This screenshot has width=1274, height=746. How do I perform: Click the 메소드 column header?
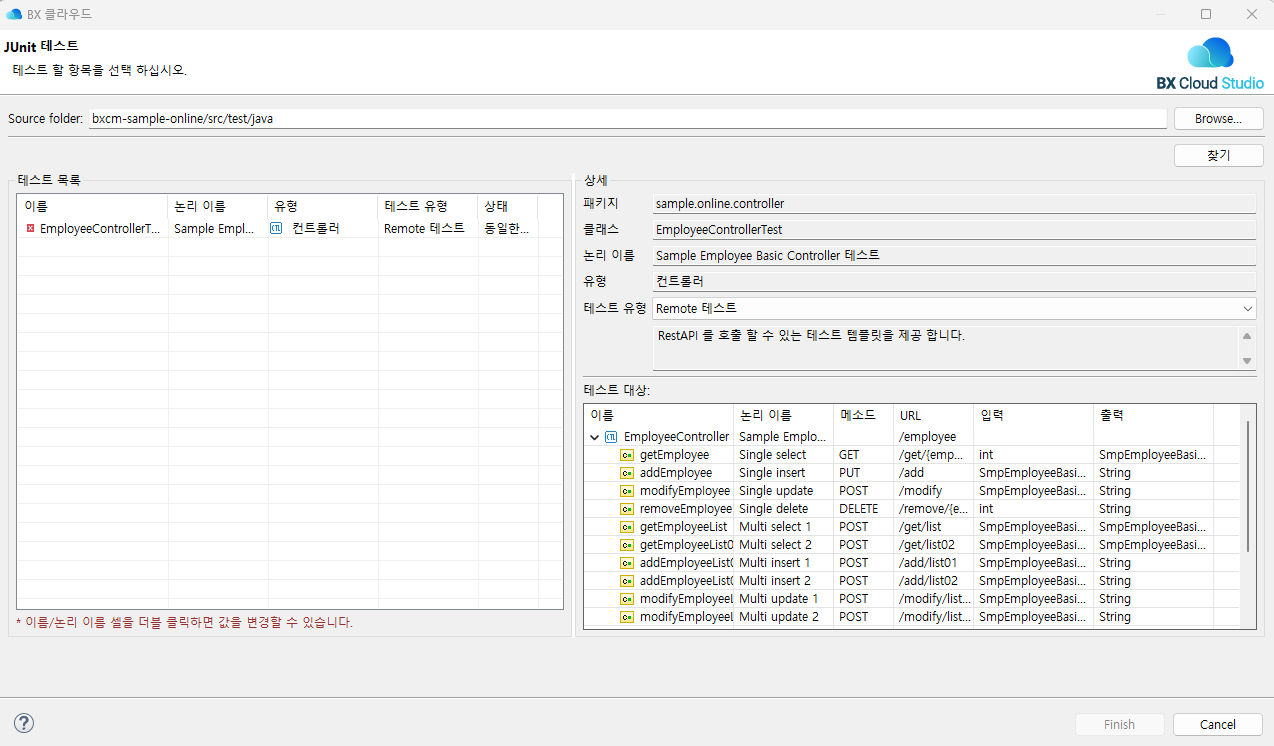click(862, 415)
